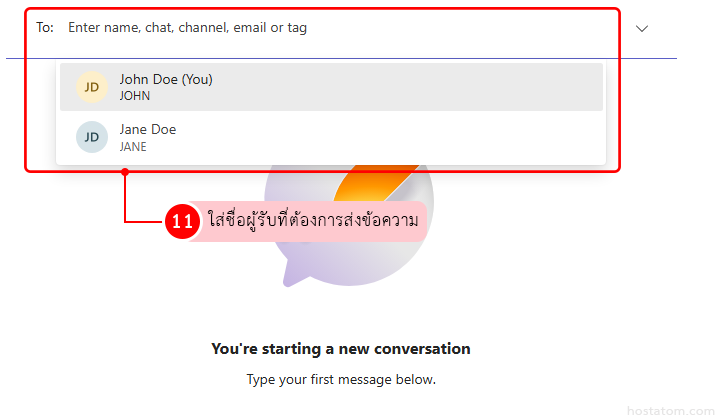Screen dimensions: 720x419
Task: Click the "Jane Doe" name text
Action: click(x=148, y=129)
